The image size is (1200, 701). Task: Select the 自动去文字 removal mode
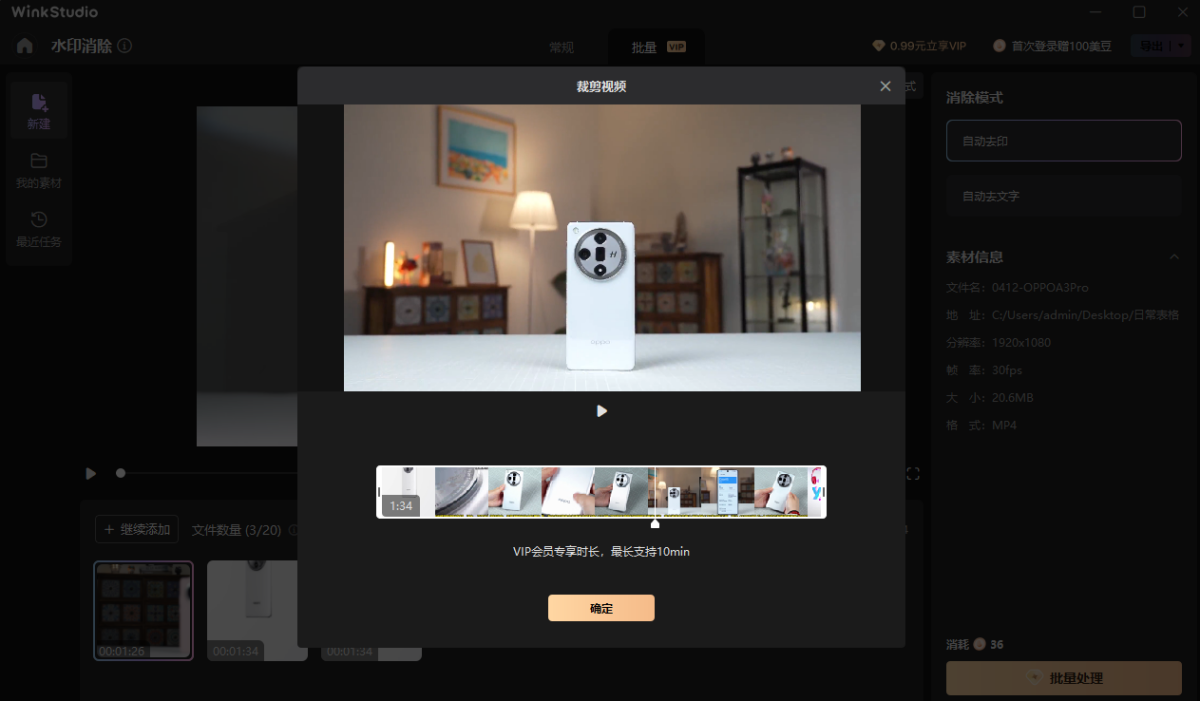pyautogui.click(x=1063, y=196)
